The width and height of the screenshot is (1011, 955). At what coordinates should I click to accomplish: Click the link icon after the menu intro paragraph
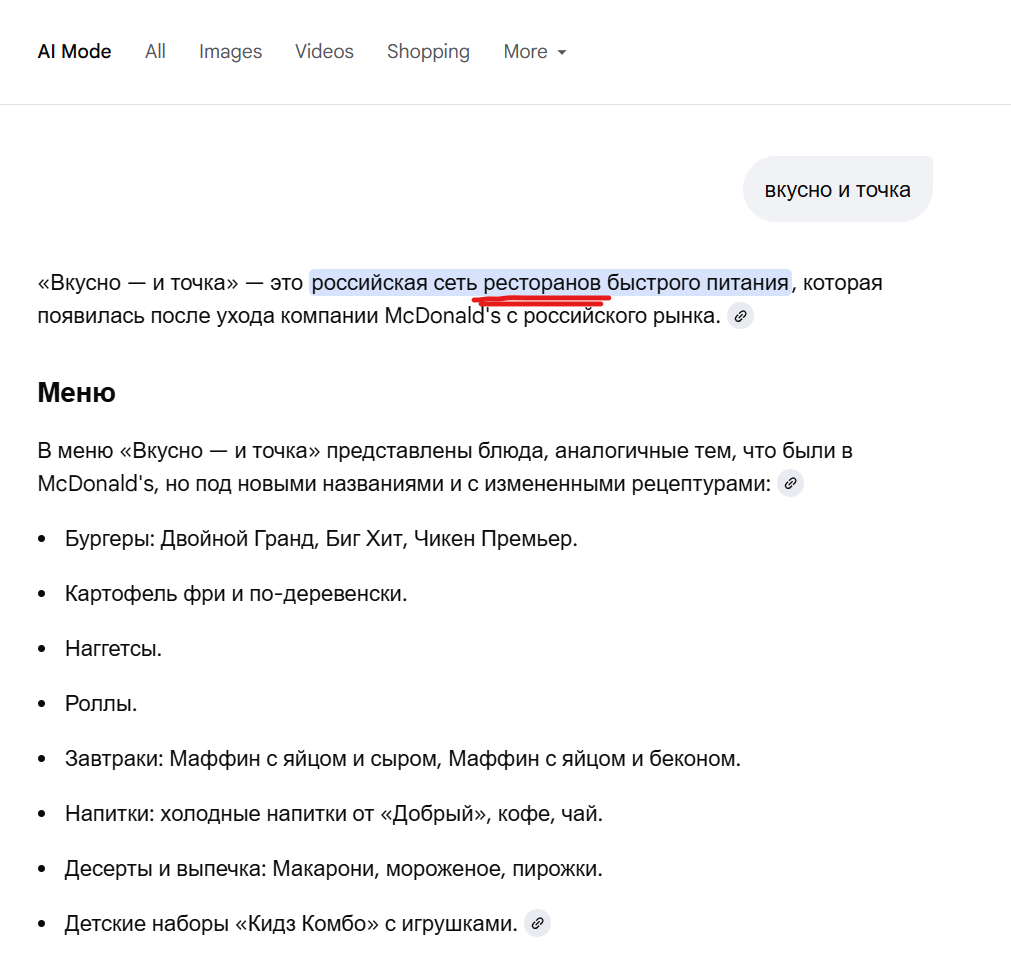pyautogui.click(x=790, y=484)
